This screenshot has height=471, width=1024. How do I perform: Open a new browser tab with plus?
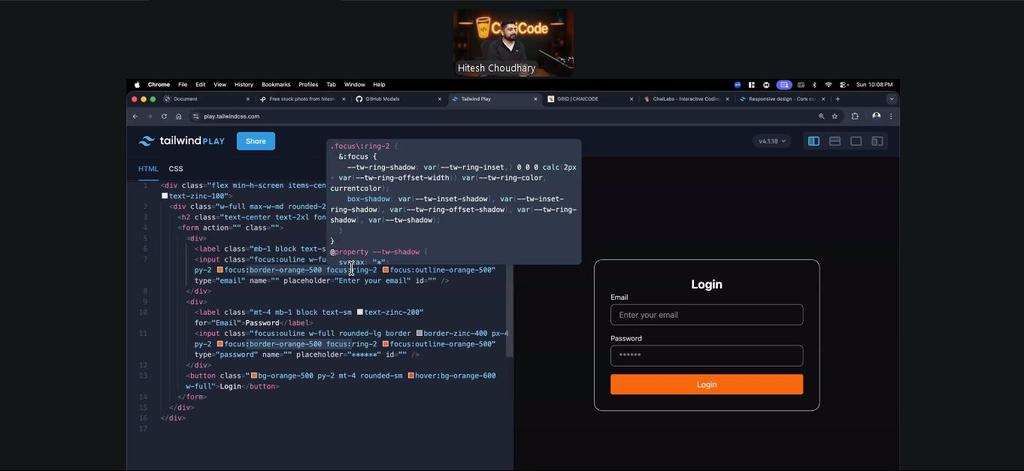click(838, 99)
